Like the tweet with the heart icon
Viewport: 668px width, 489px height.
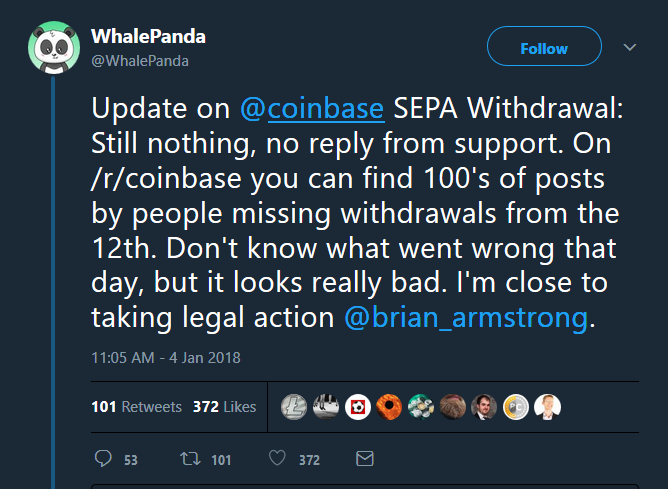277,459
